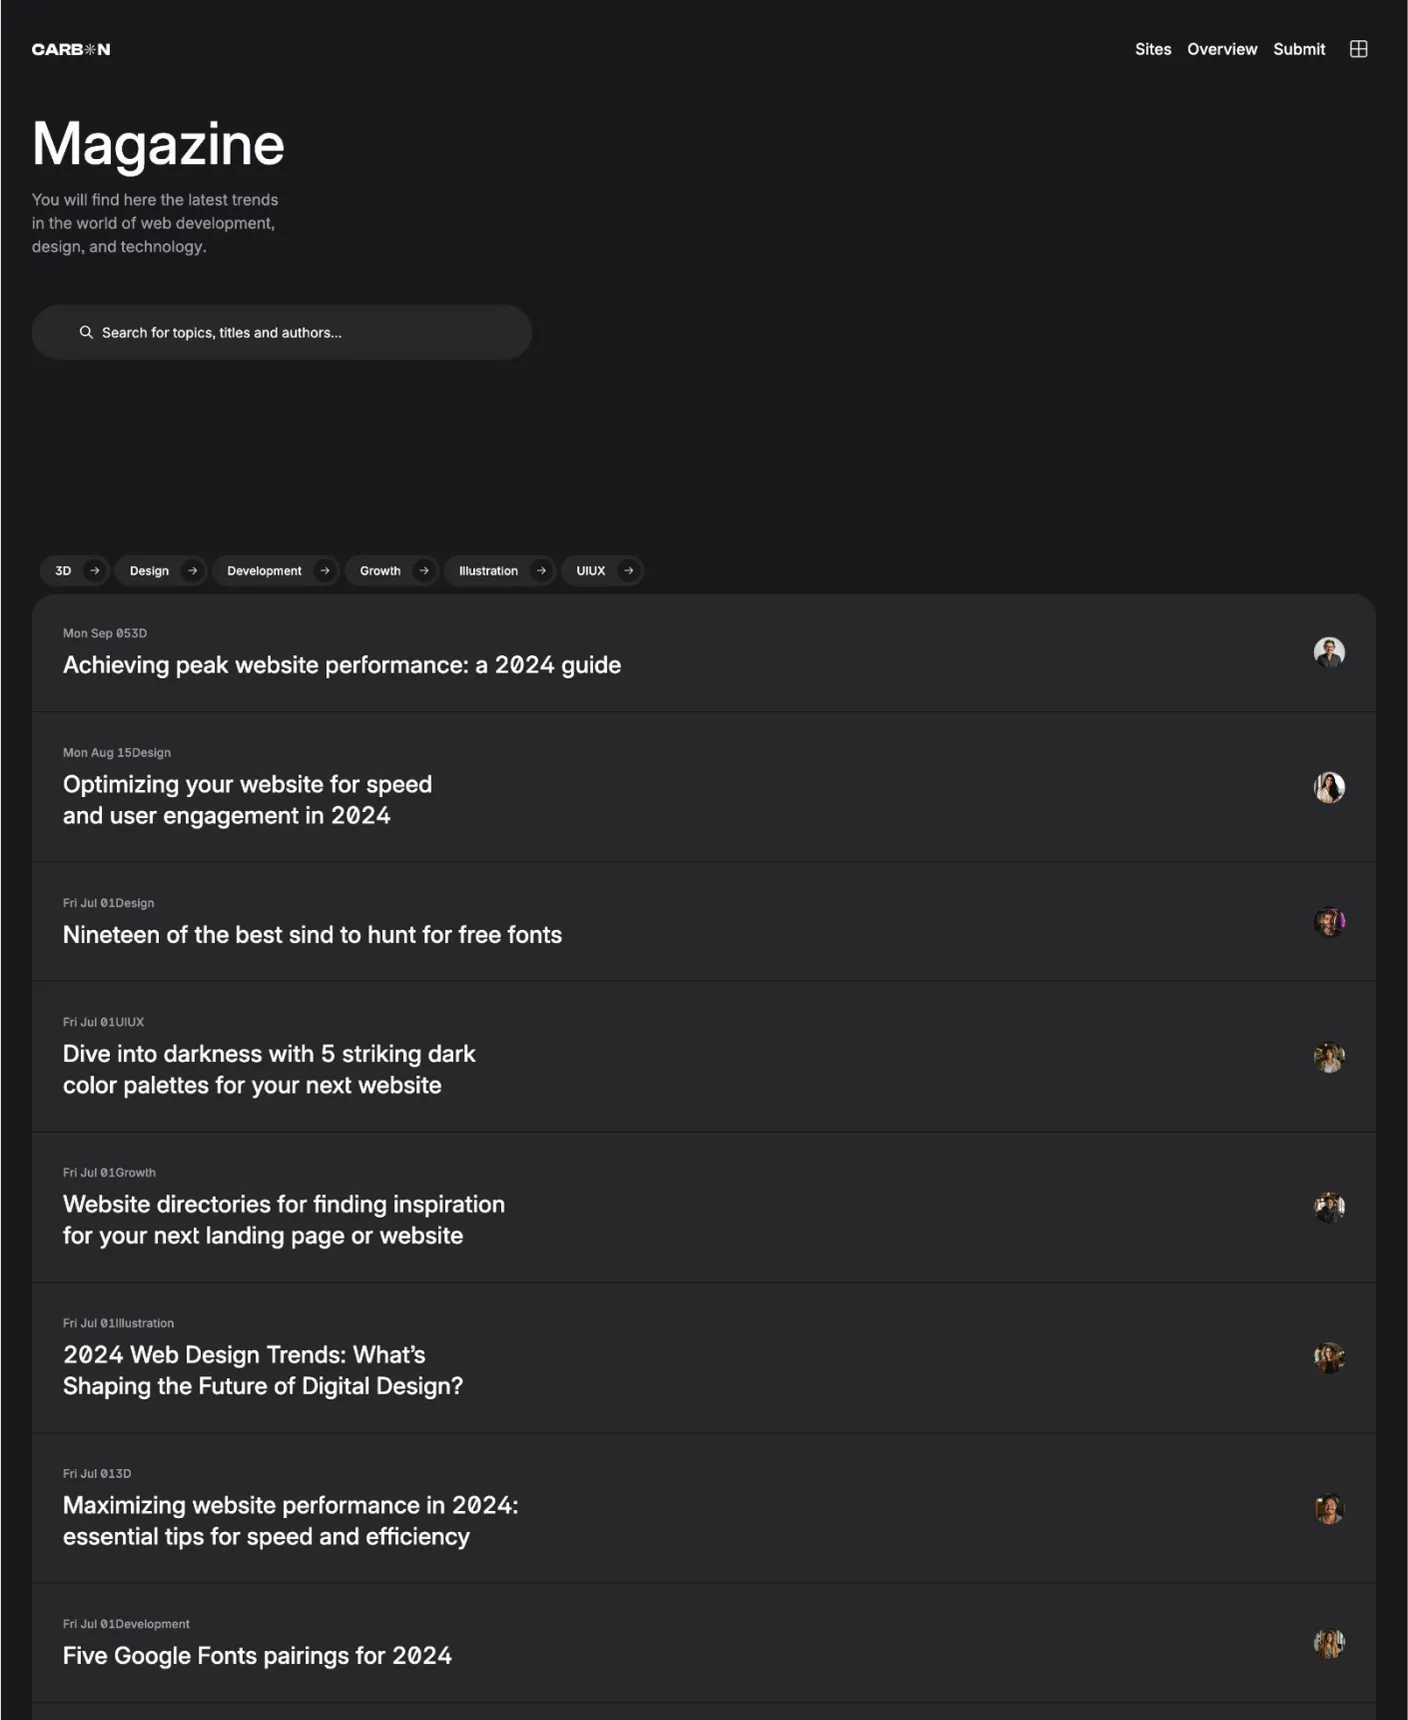The width and height of the screenshot is (1408, 1720).
Task: Click the arrow on the Development tag
Action: 324,571
